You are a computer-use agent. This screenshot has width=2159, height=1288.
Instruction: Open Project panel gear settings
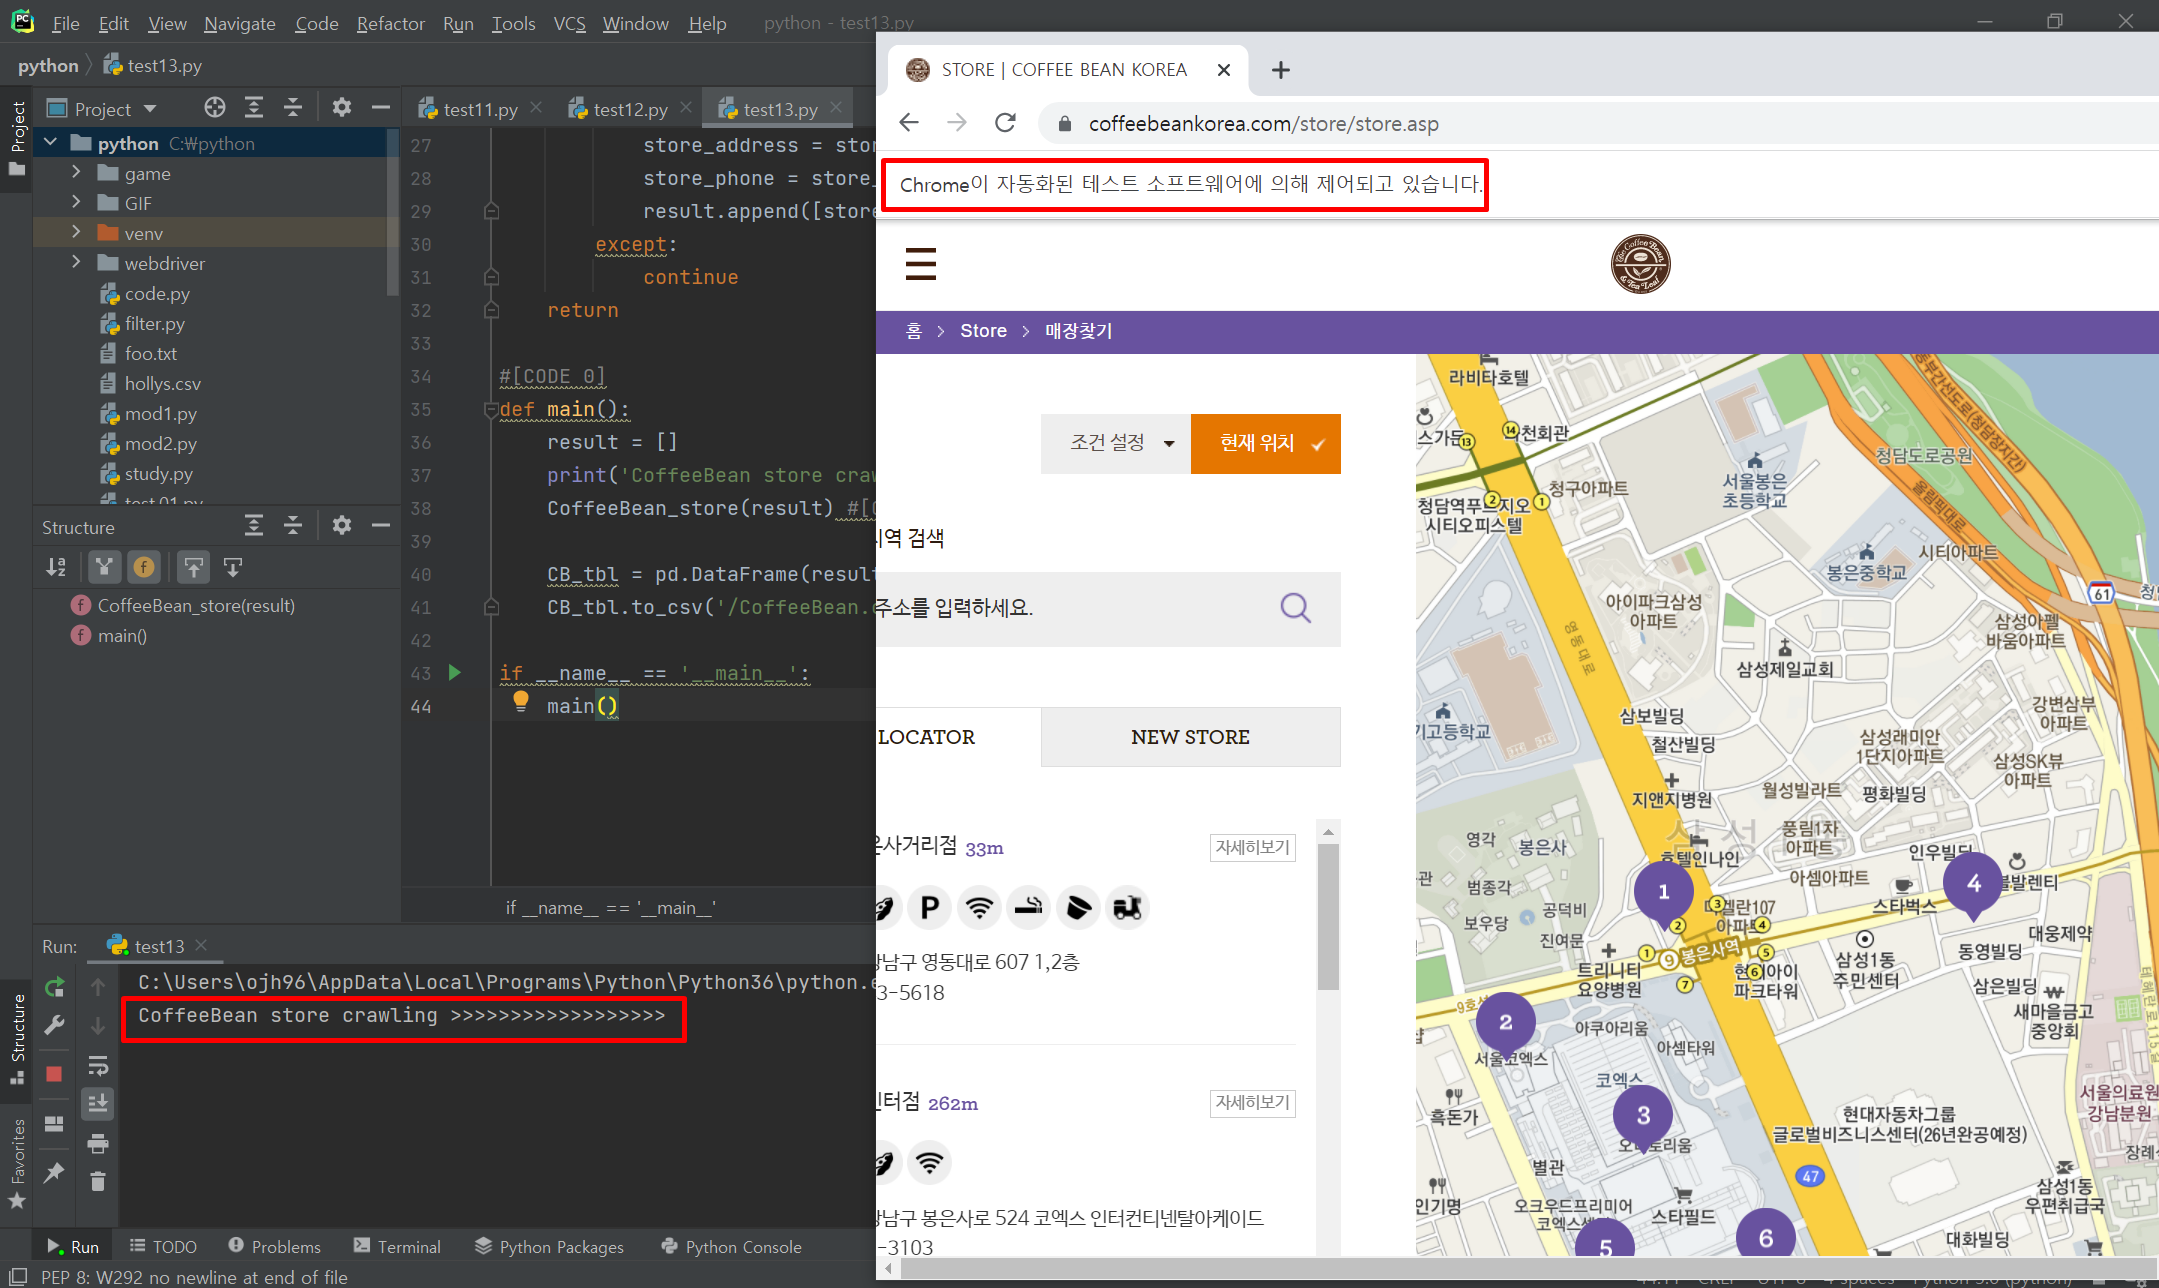tap(342, 108)
